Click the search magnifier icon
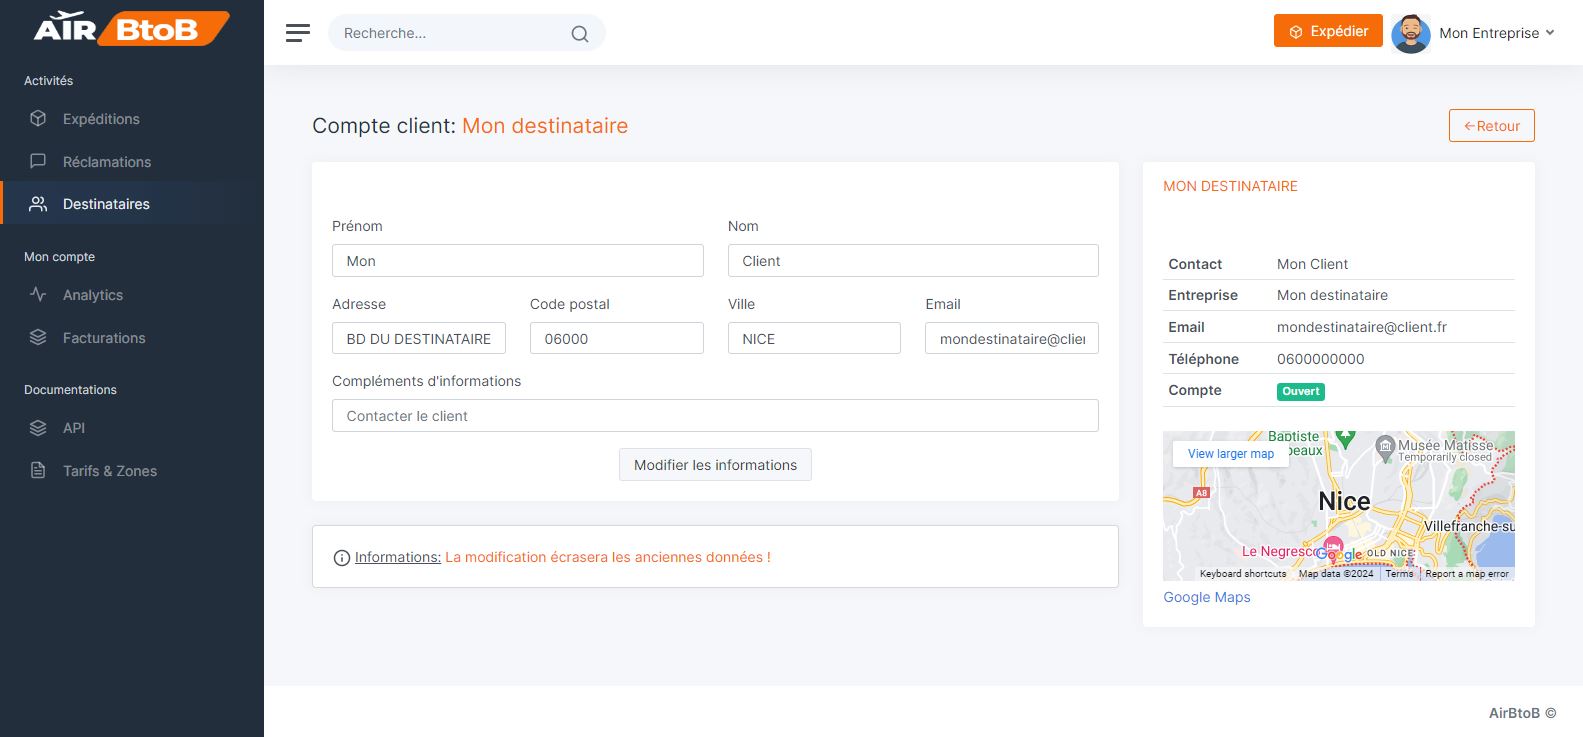This screenshot has width=1583, height=737. (x=579, y=34)
